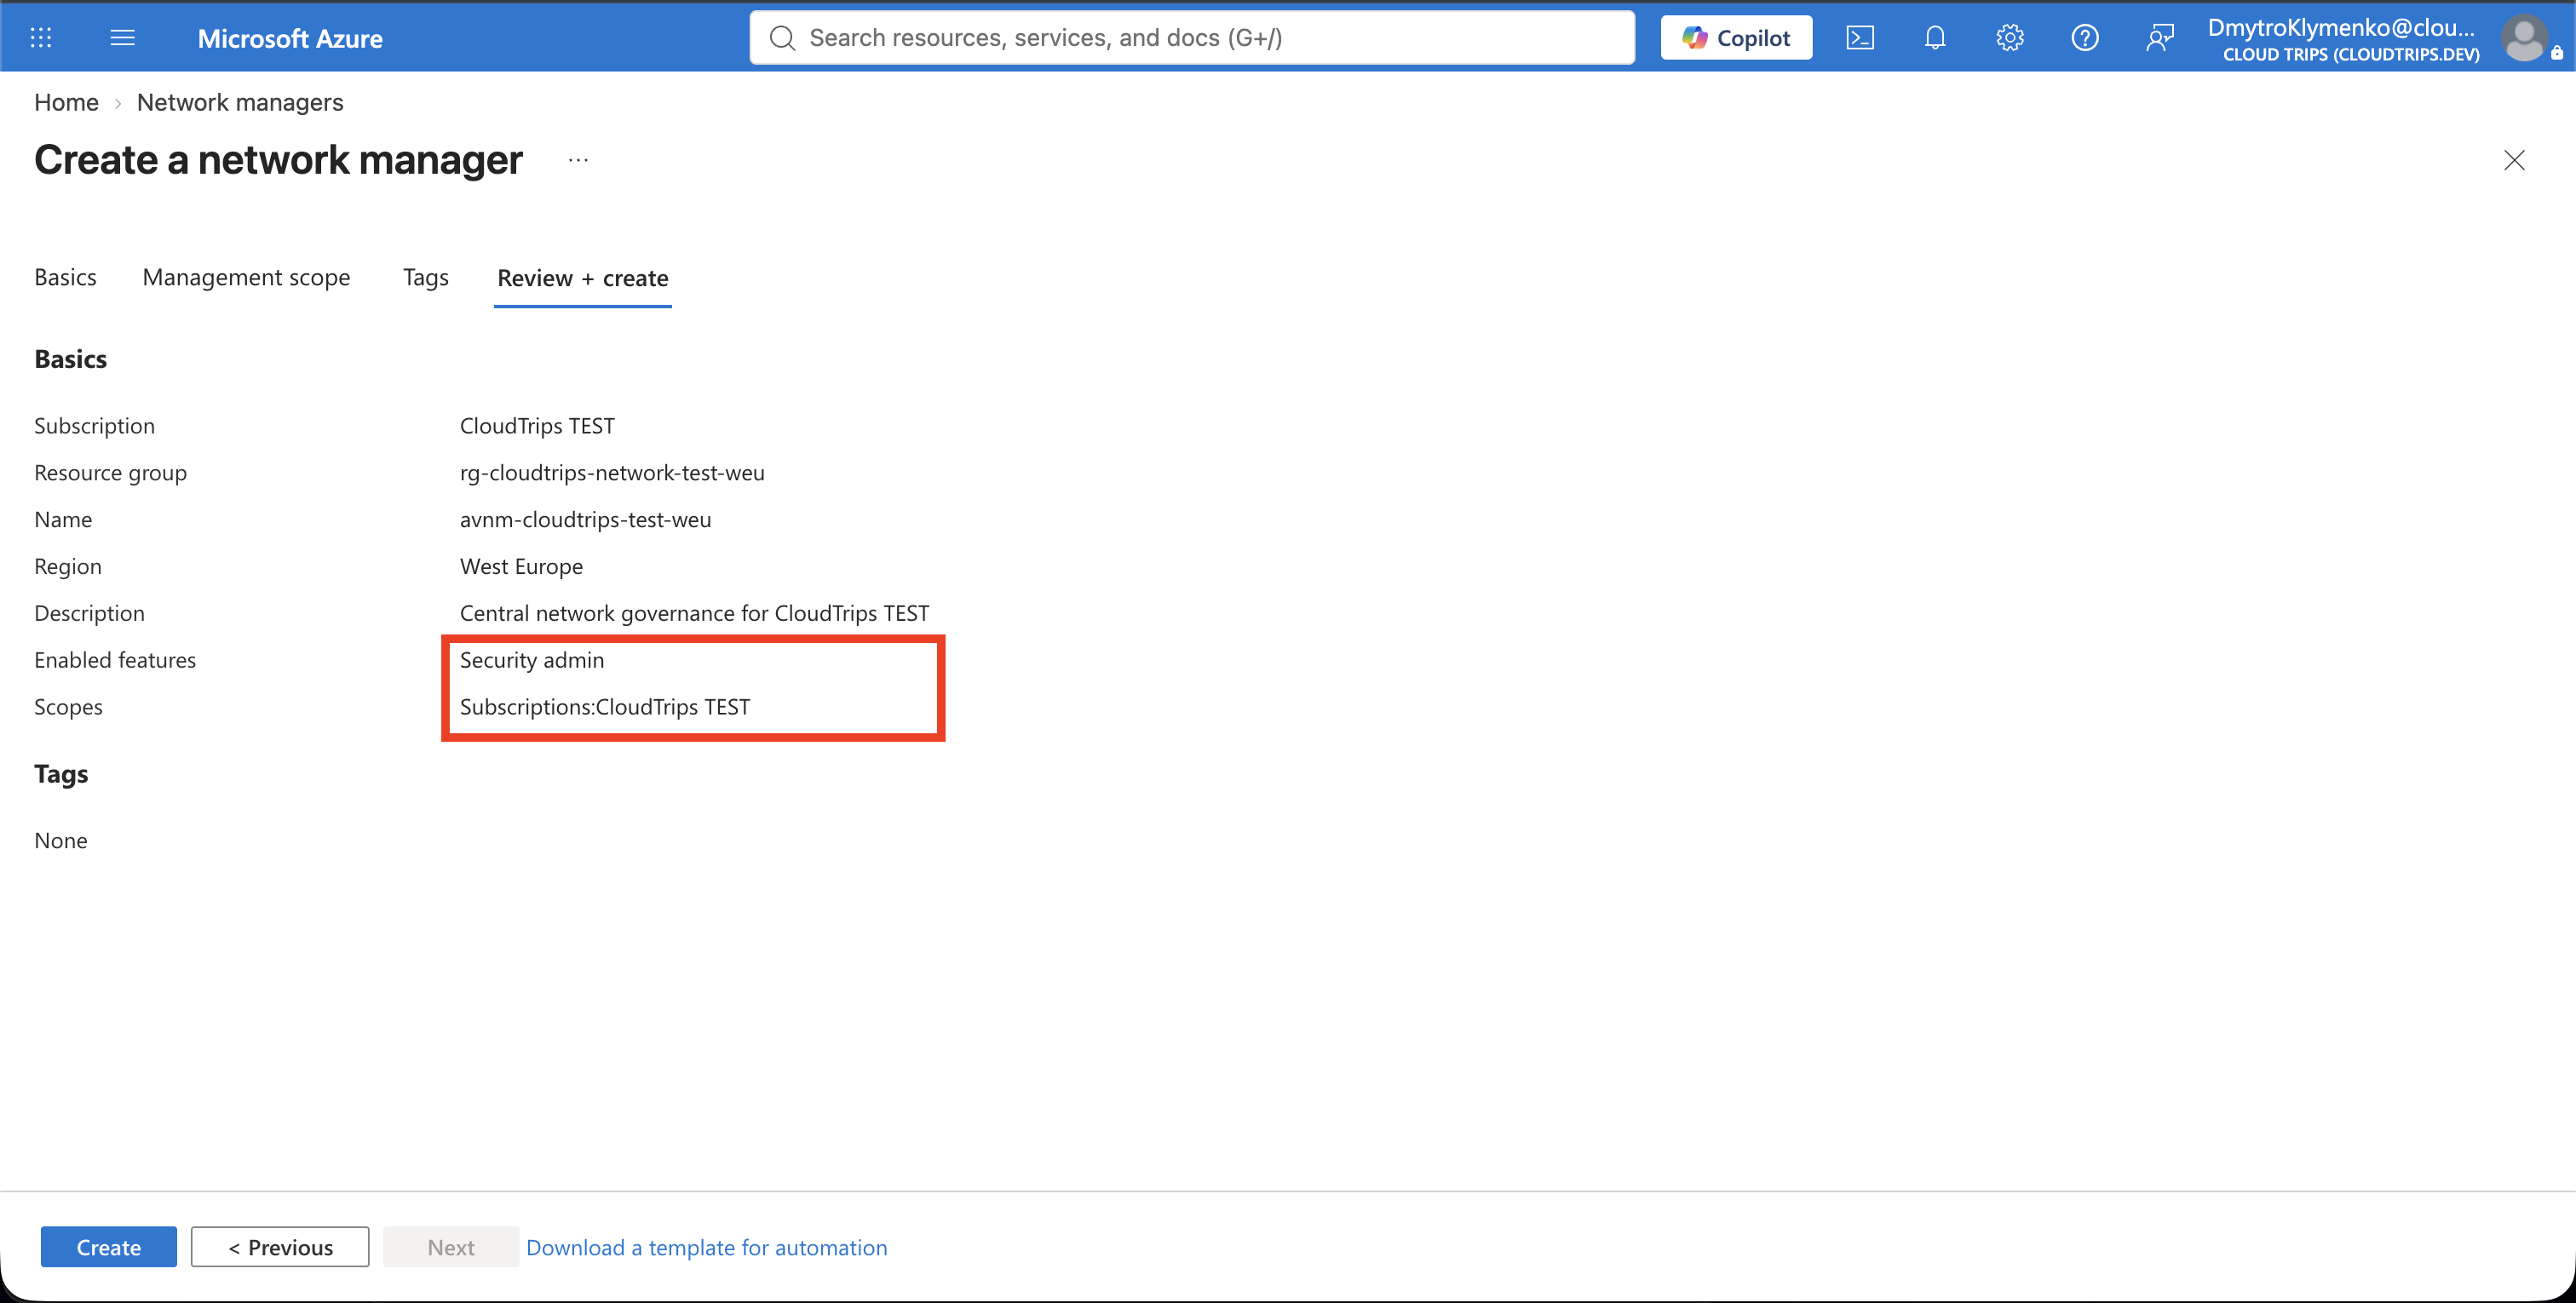Screen dimensions: 2576x1303
Task: Click the Description label
Action: (x=89, y=613)
